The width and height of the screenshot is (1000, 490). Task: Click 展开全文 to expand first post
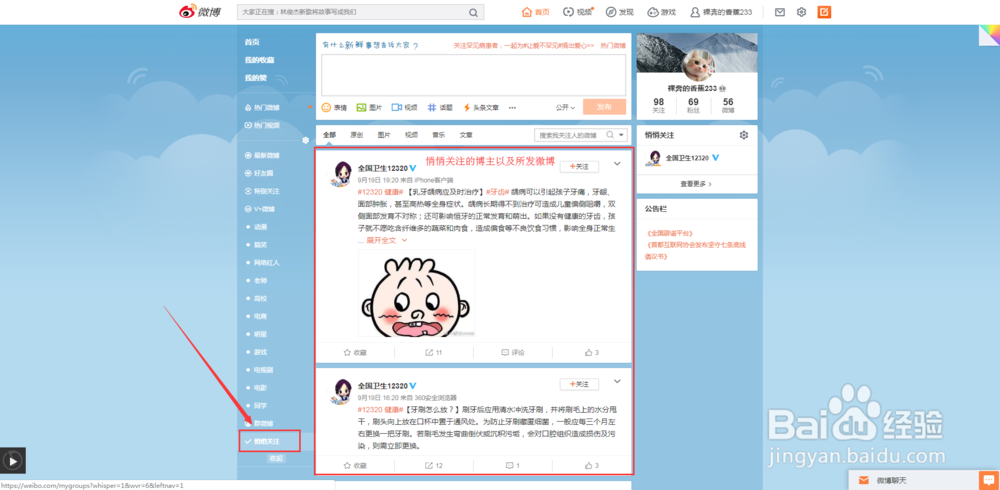coord(386,241)
